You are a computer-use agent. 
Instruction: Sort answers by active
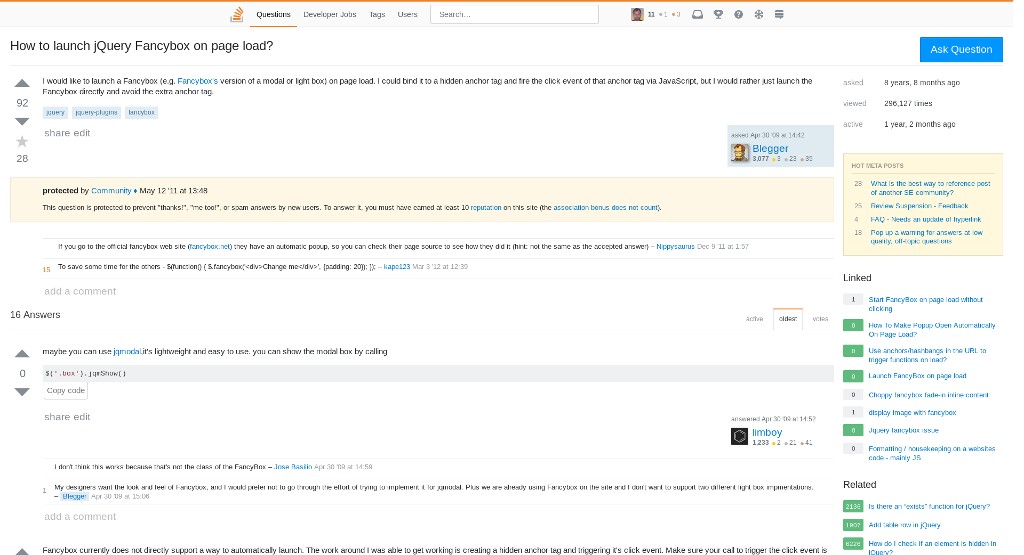pos(754,319)
